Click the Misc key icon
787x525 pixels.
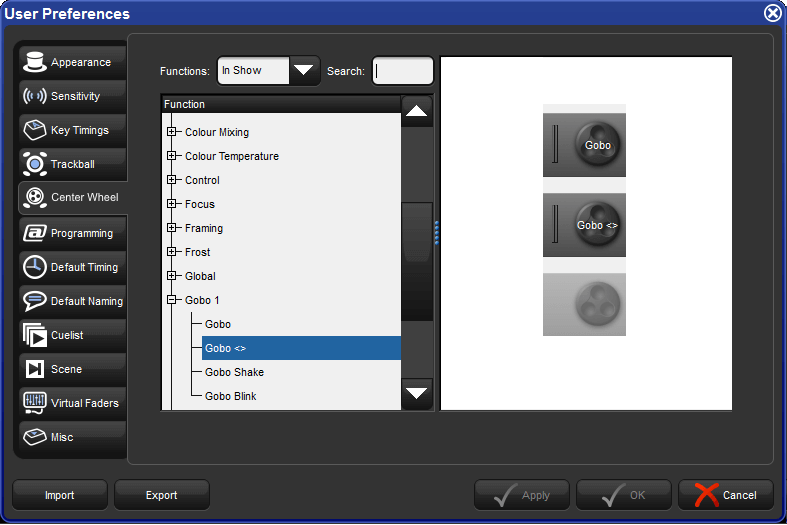34,437
